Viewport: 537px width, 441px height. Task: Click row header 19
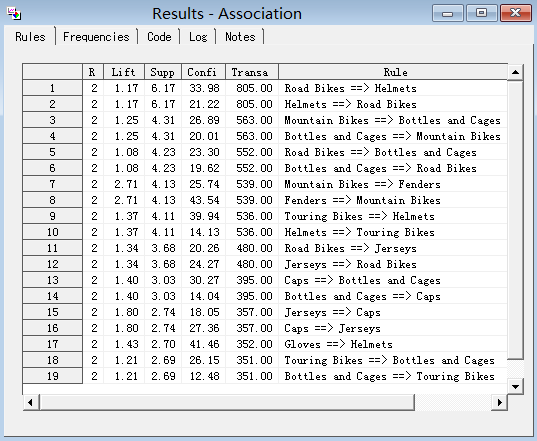pos(52,376)
